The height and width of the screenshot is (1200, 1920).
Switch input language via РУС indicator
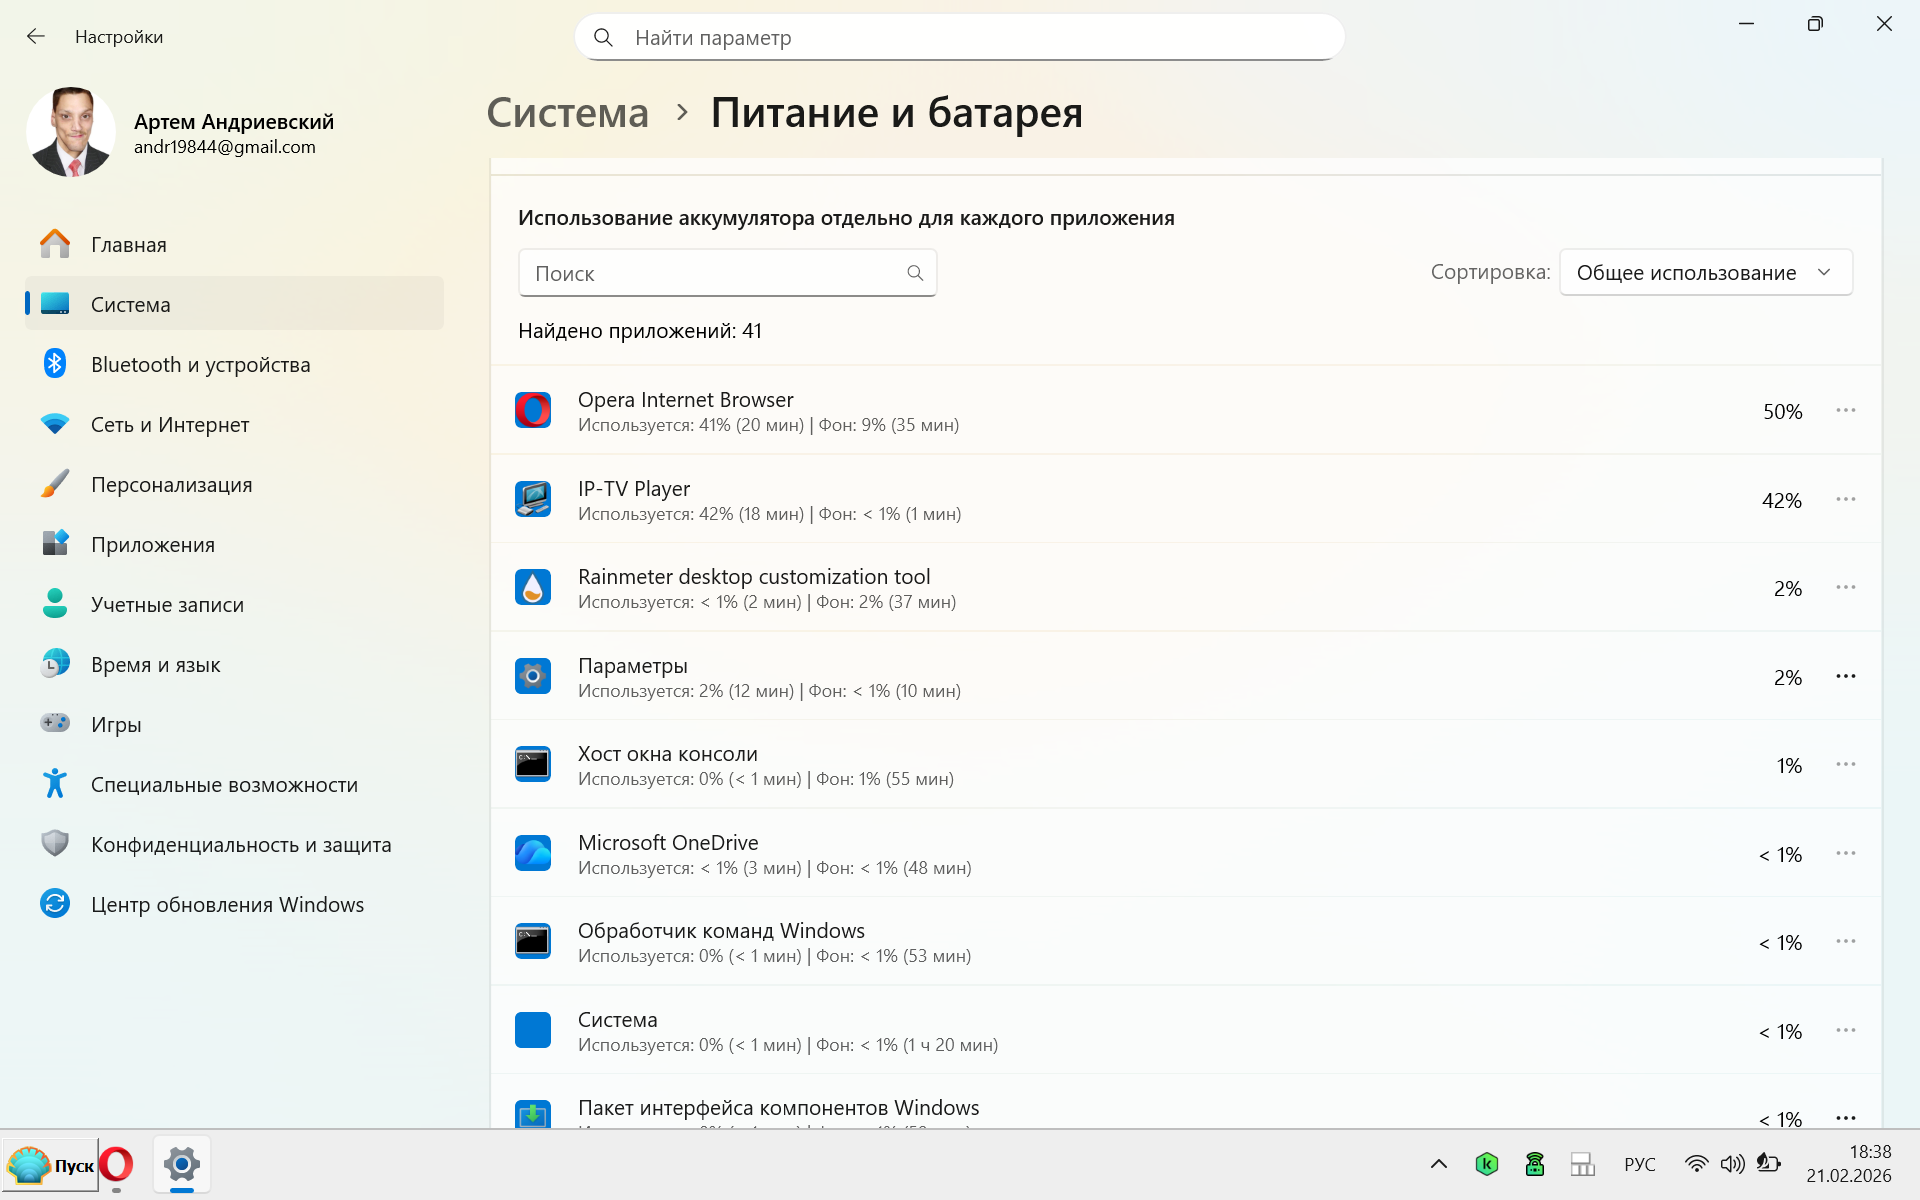pyautogui.click(x=1640, y=1164)
